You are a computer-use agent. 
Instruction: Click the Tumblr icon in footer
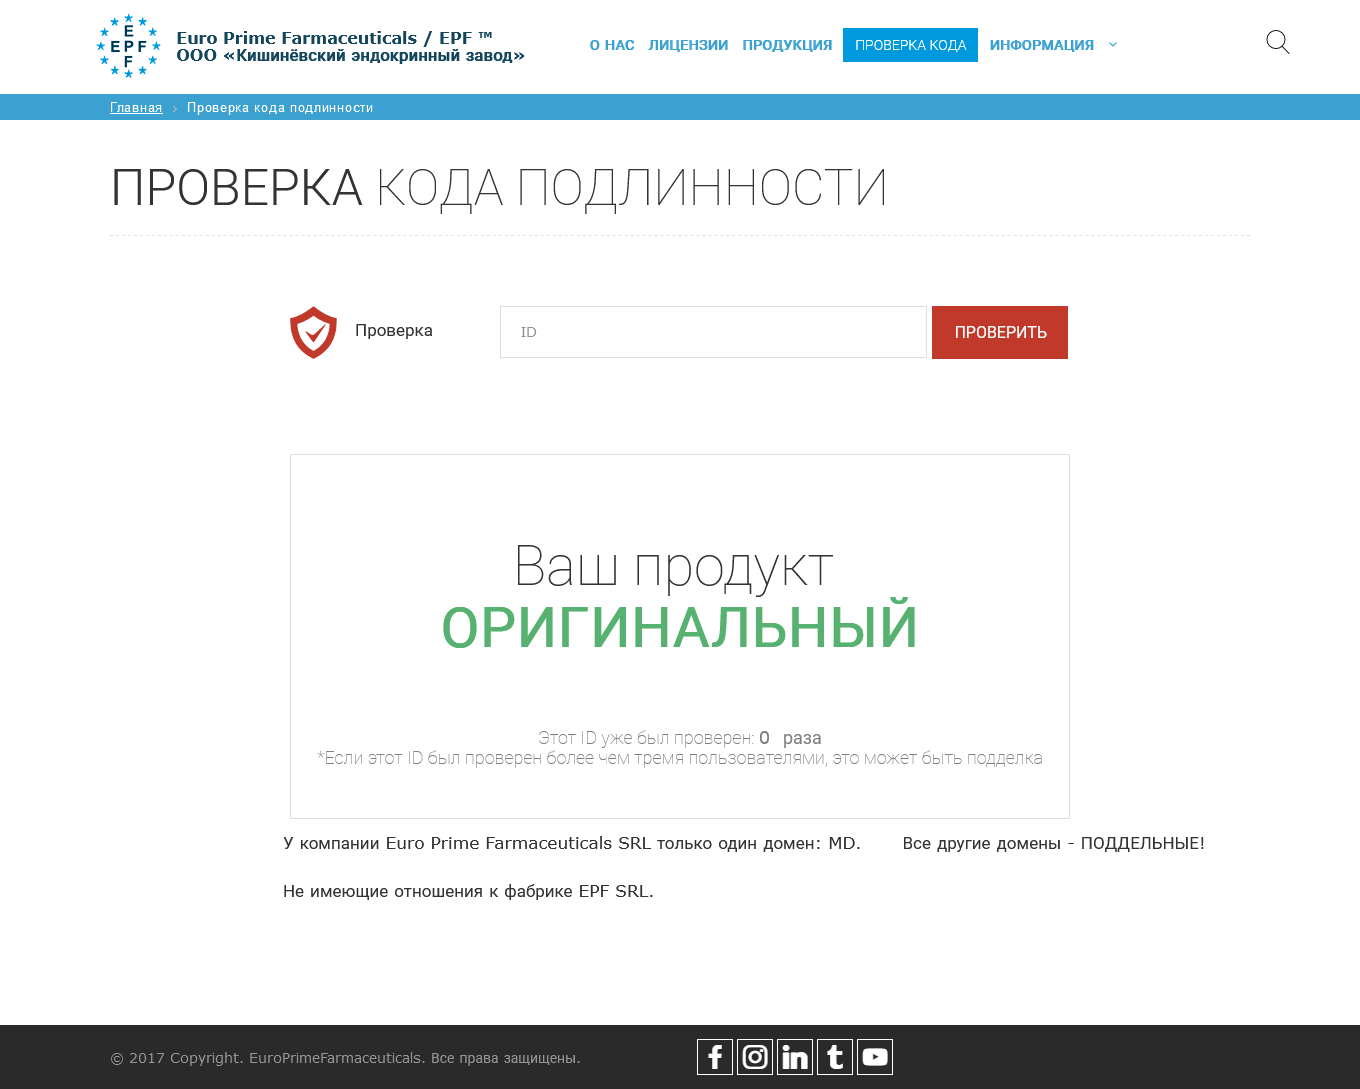(835, 1057)
